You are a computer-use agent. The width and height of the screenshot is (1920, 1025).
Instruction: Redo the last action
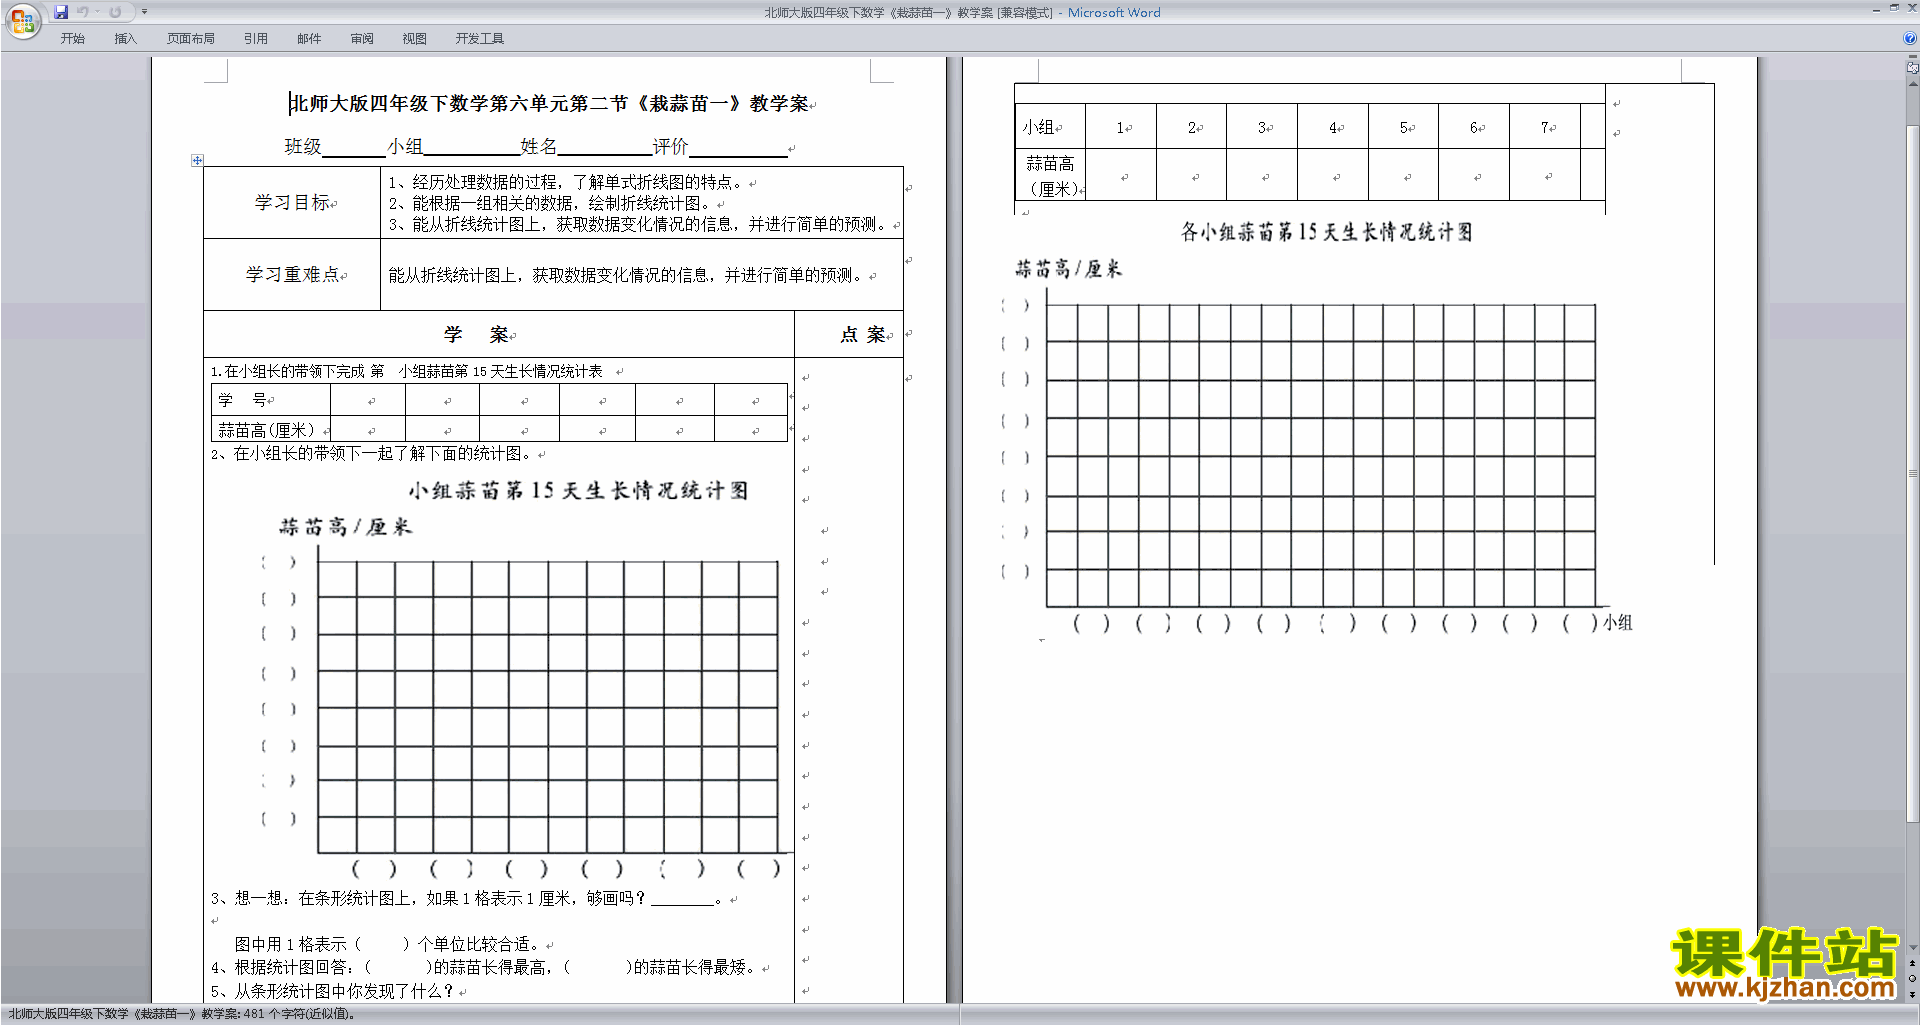pyautogui.click(x=115, y=12)
